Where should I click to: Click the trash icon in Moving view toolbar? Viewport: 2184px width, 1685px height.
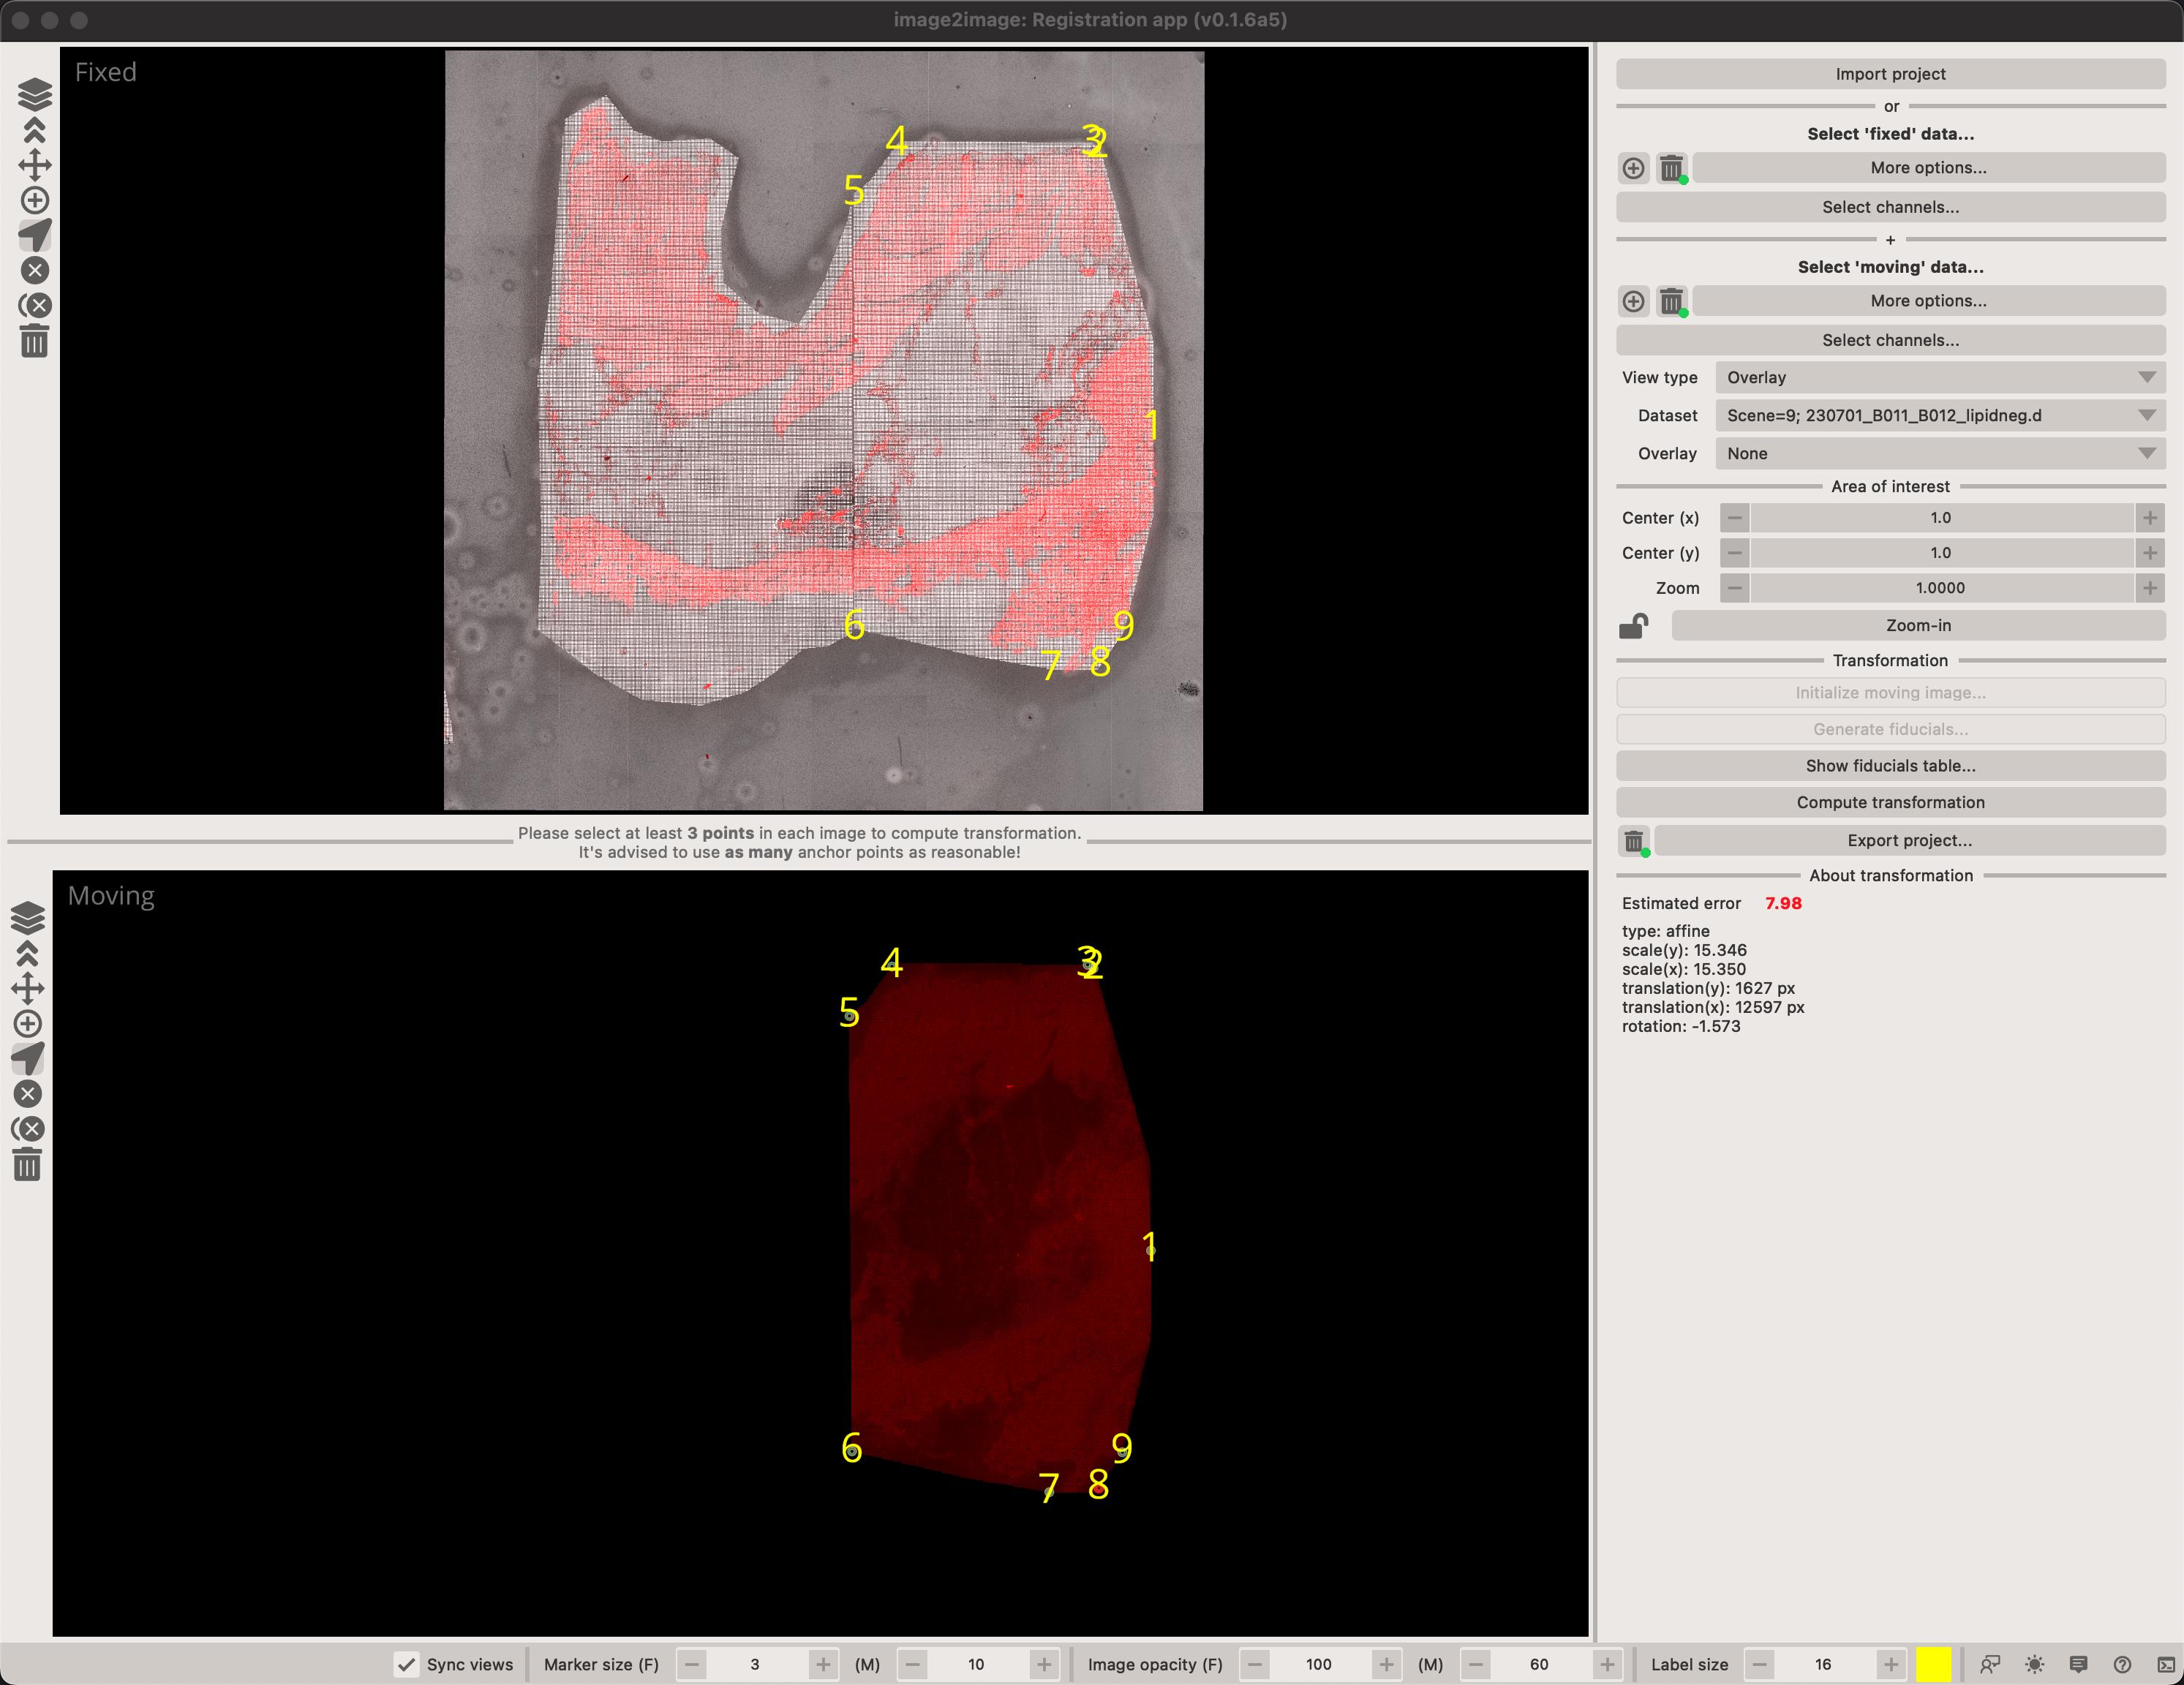[28, 1165]
